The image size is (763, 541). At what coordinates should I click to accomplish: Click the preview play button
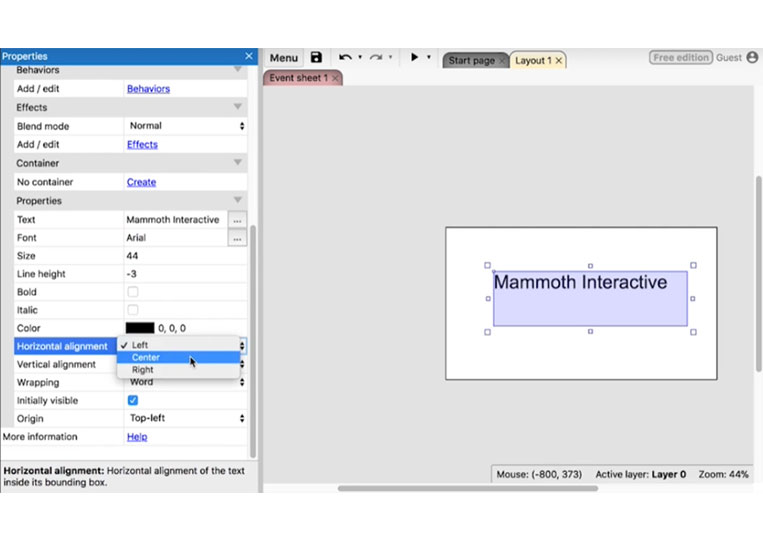tap(414, 57)
